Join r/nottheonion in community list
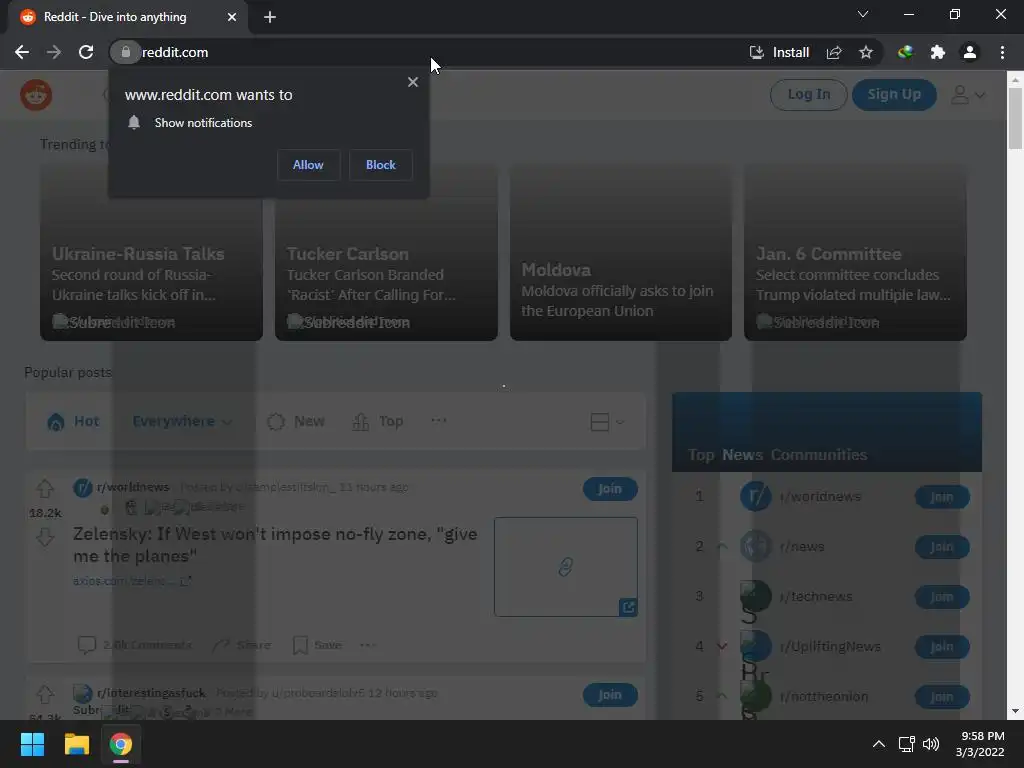 942,697
